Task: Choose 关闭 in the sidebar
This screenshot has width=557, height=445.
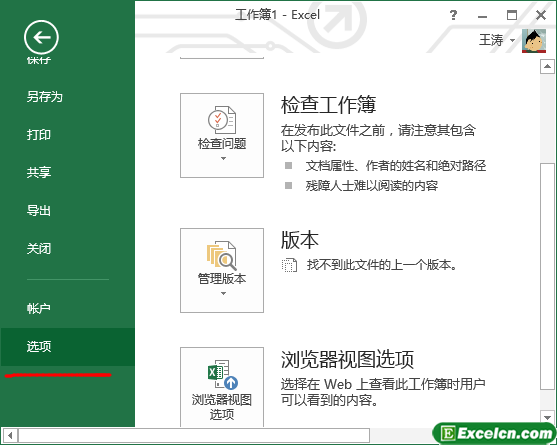Action: pyautogui.click(x=39, y=249)
